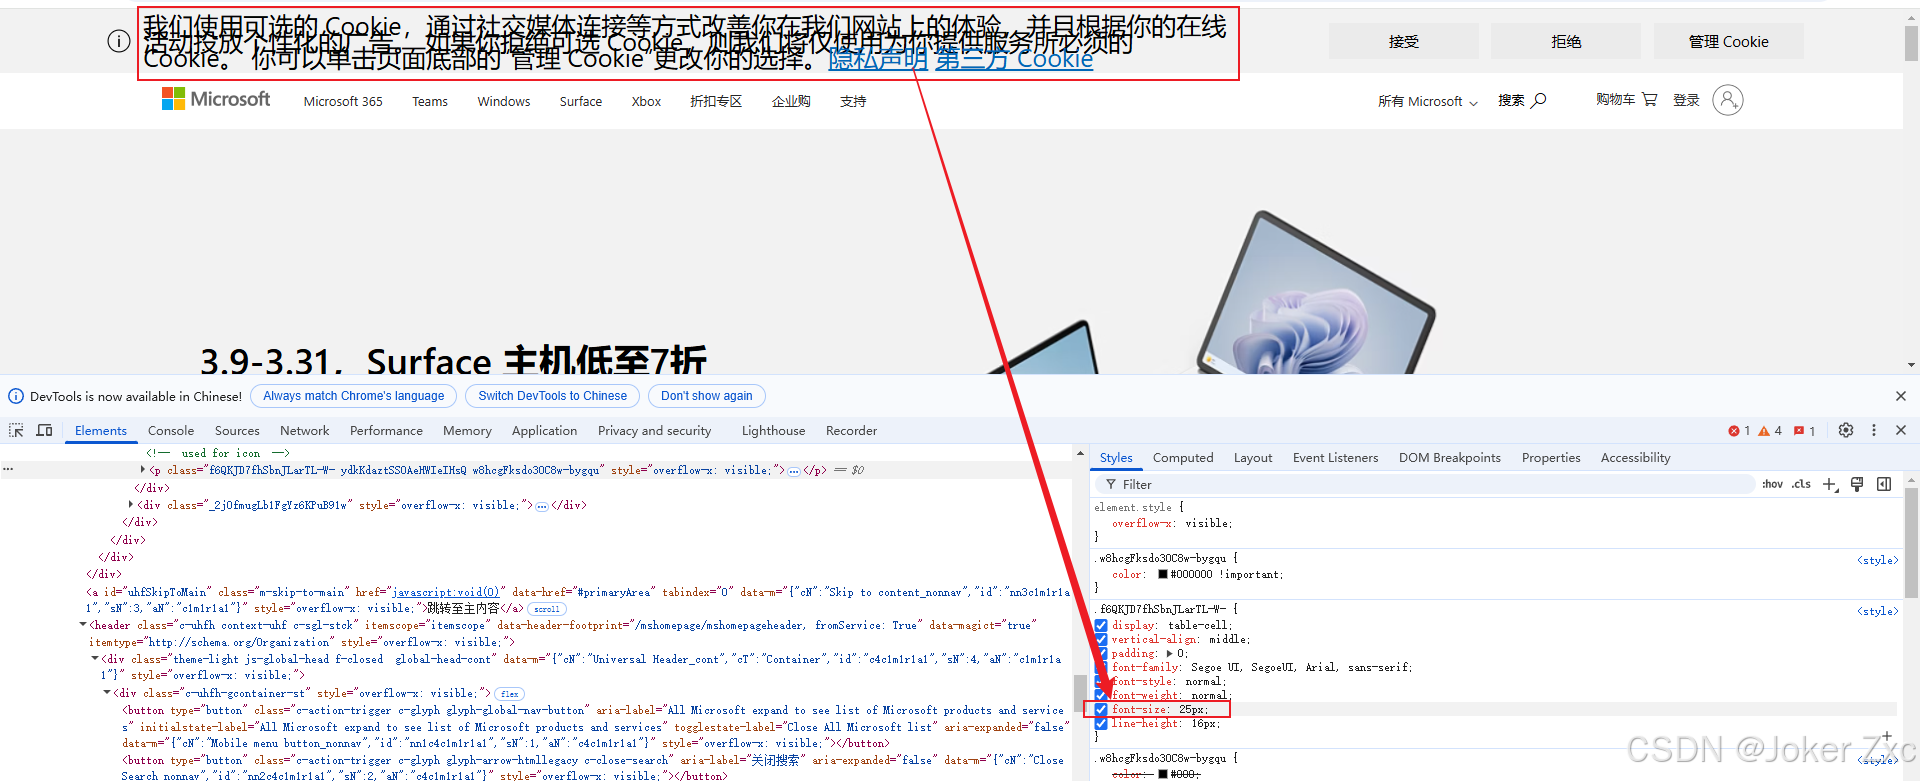Close the DevTools panel

(x=1901, y=430)
